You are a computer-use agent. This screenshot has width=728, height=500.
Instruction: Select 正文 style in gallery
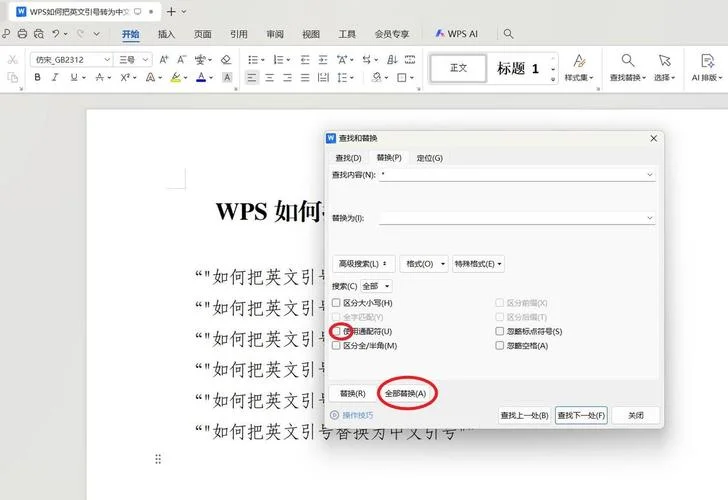coord(458,68)
